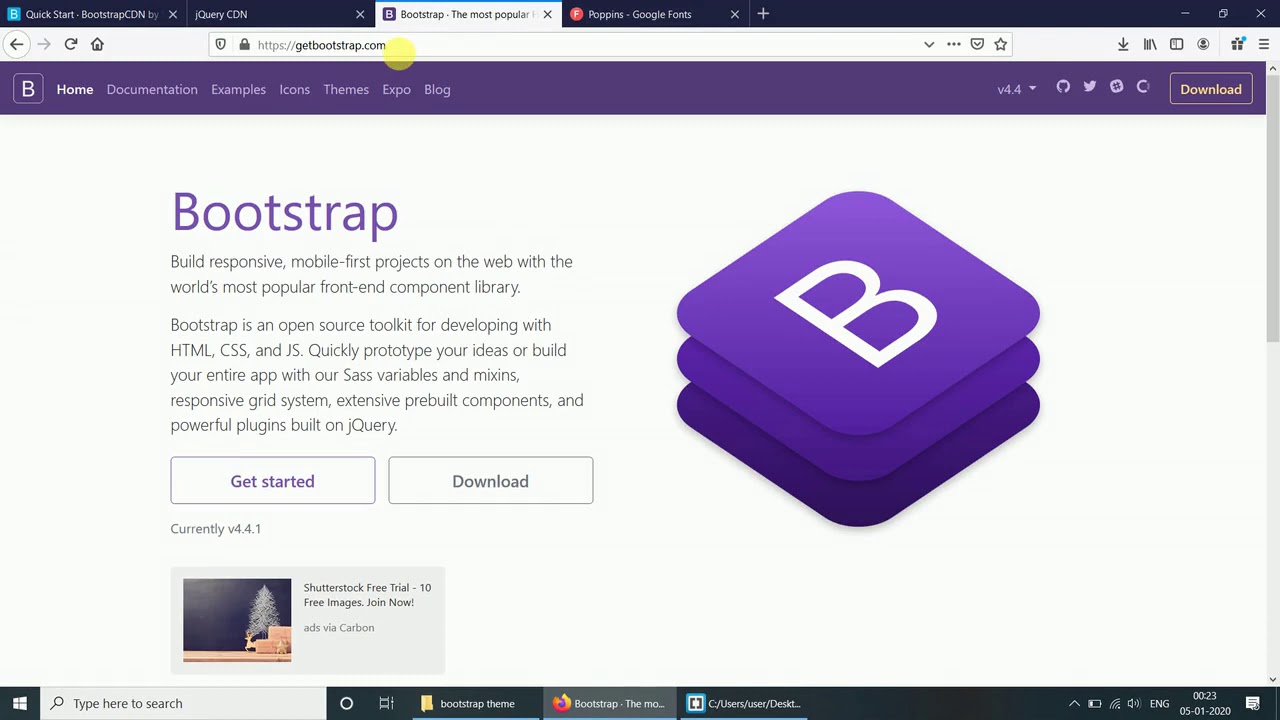Open Cortana circle on taskbar
1280x720 pixels.
pyautogui.click(x=346, y=703)
